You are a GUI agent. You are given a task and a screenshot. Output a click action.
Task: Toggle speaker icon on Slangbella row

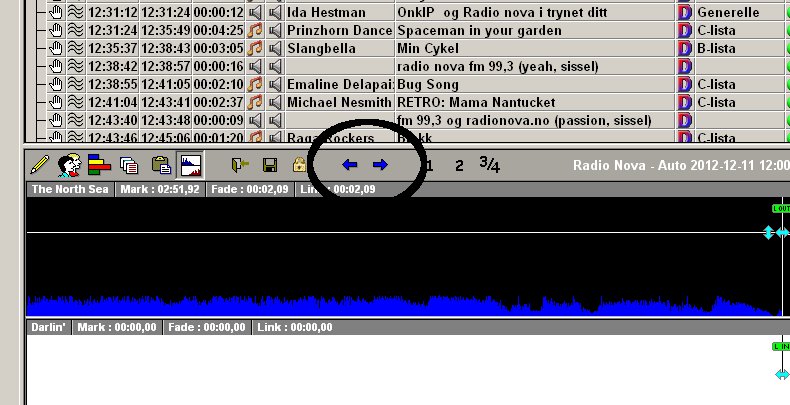(275, 48)
